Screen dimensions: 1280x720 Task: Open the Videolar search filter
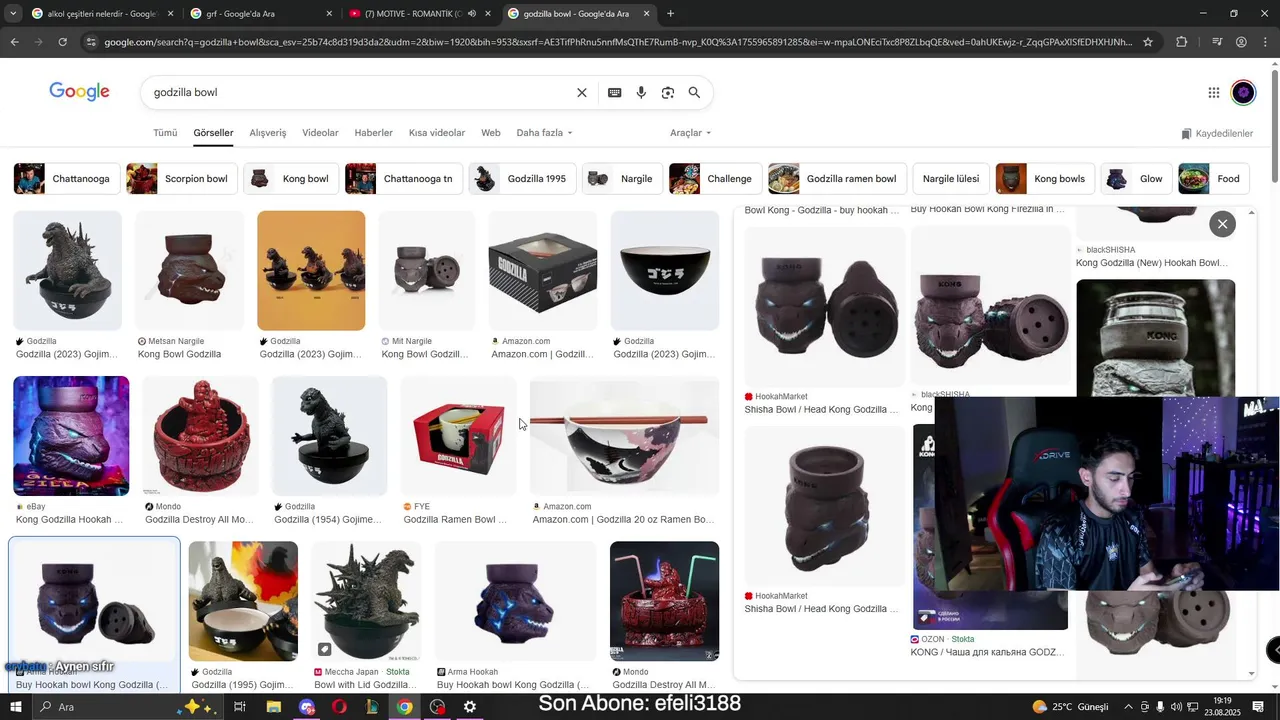tap(320, 133)
